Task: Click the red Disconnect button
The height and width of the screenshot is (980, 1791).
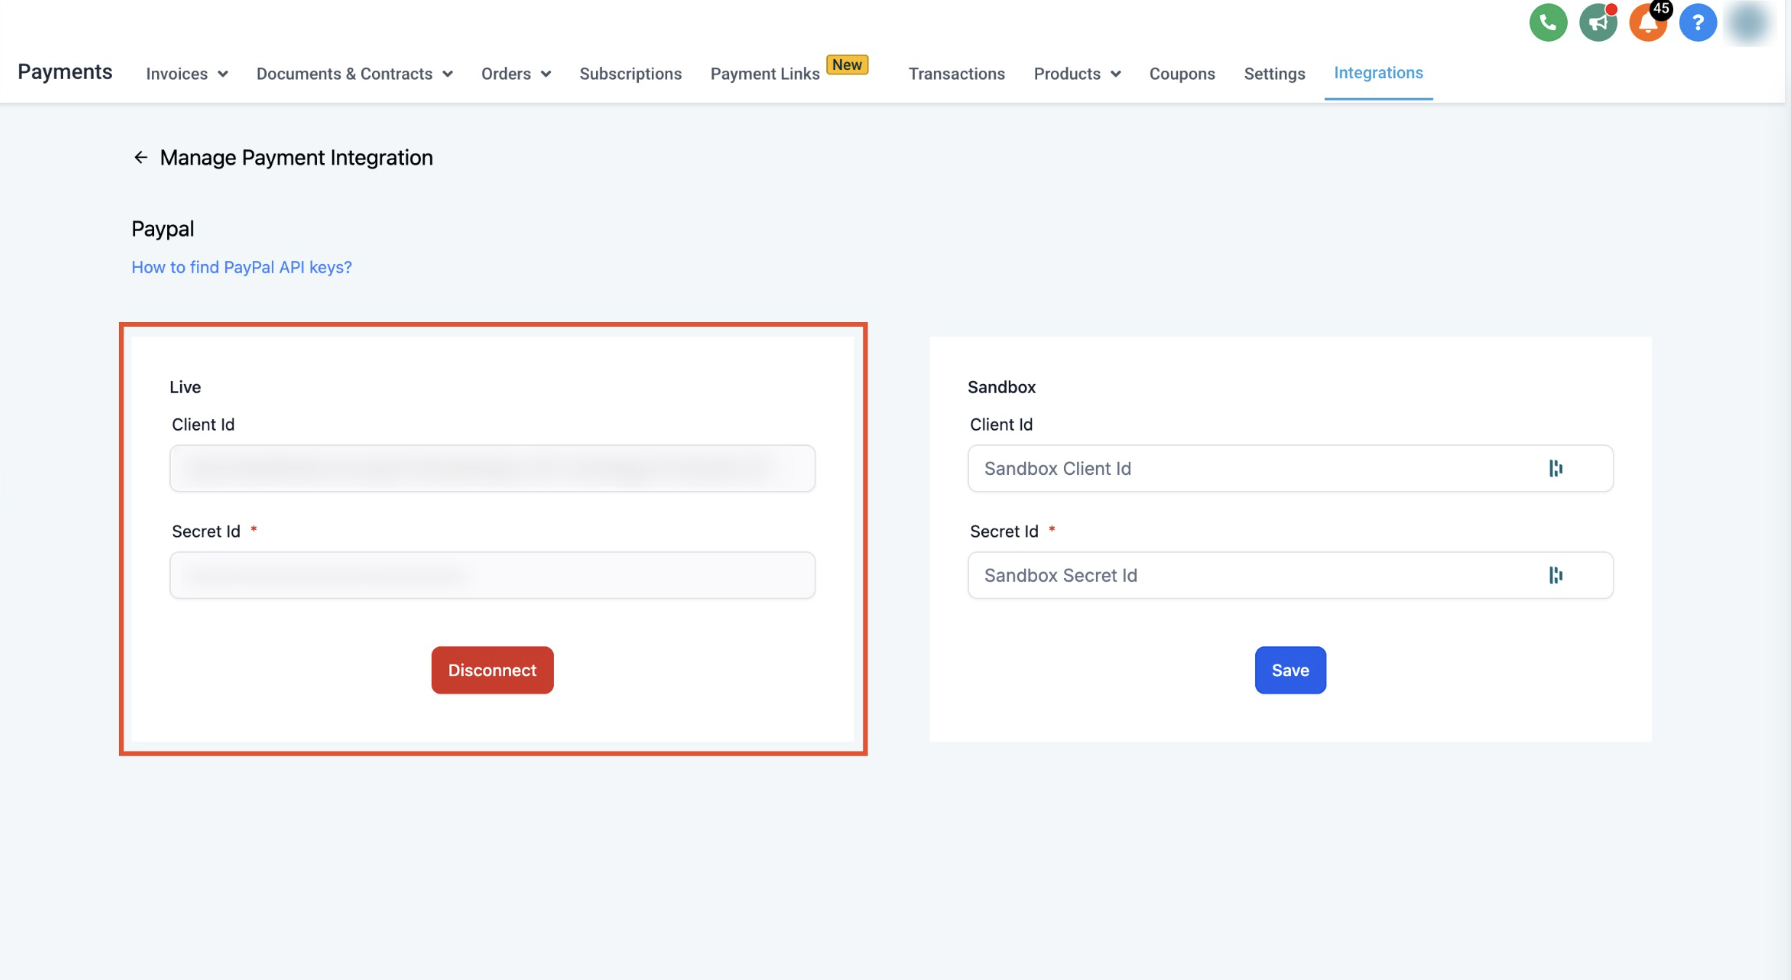Action: (492, 670)
